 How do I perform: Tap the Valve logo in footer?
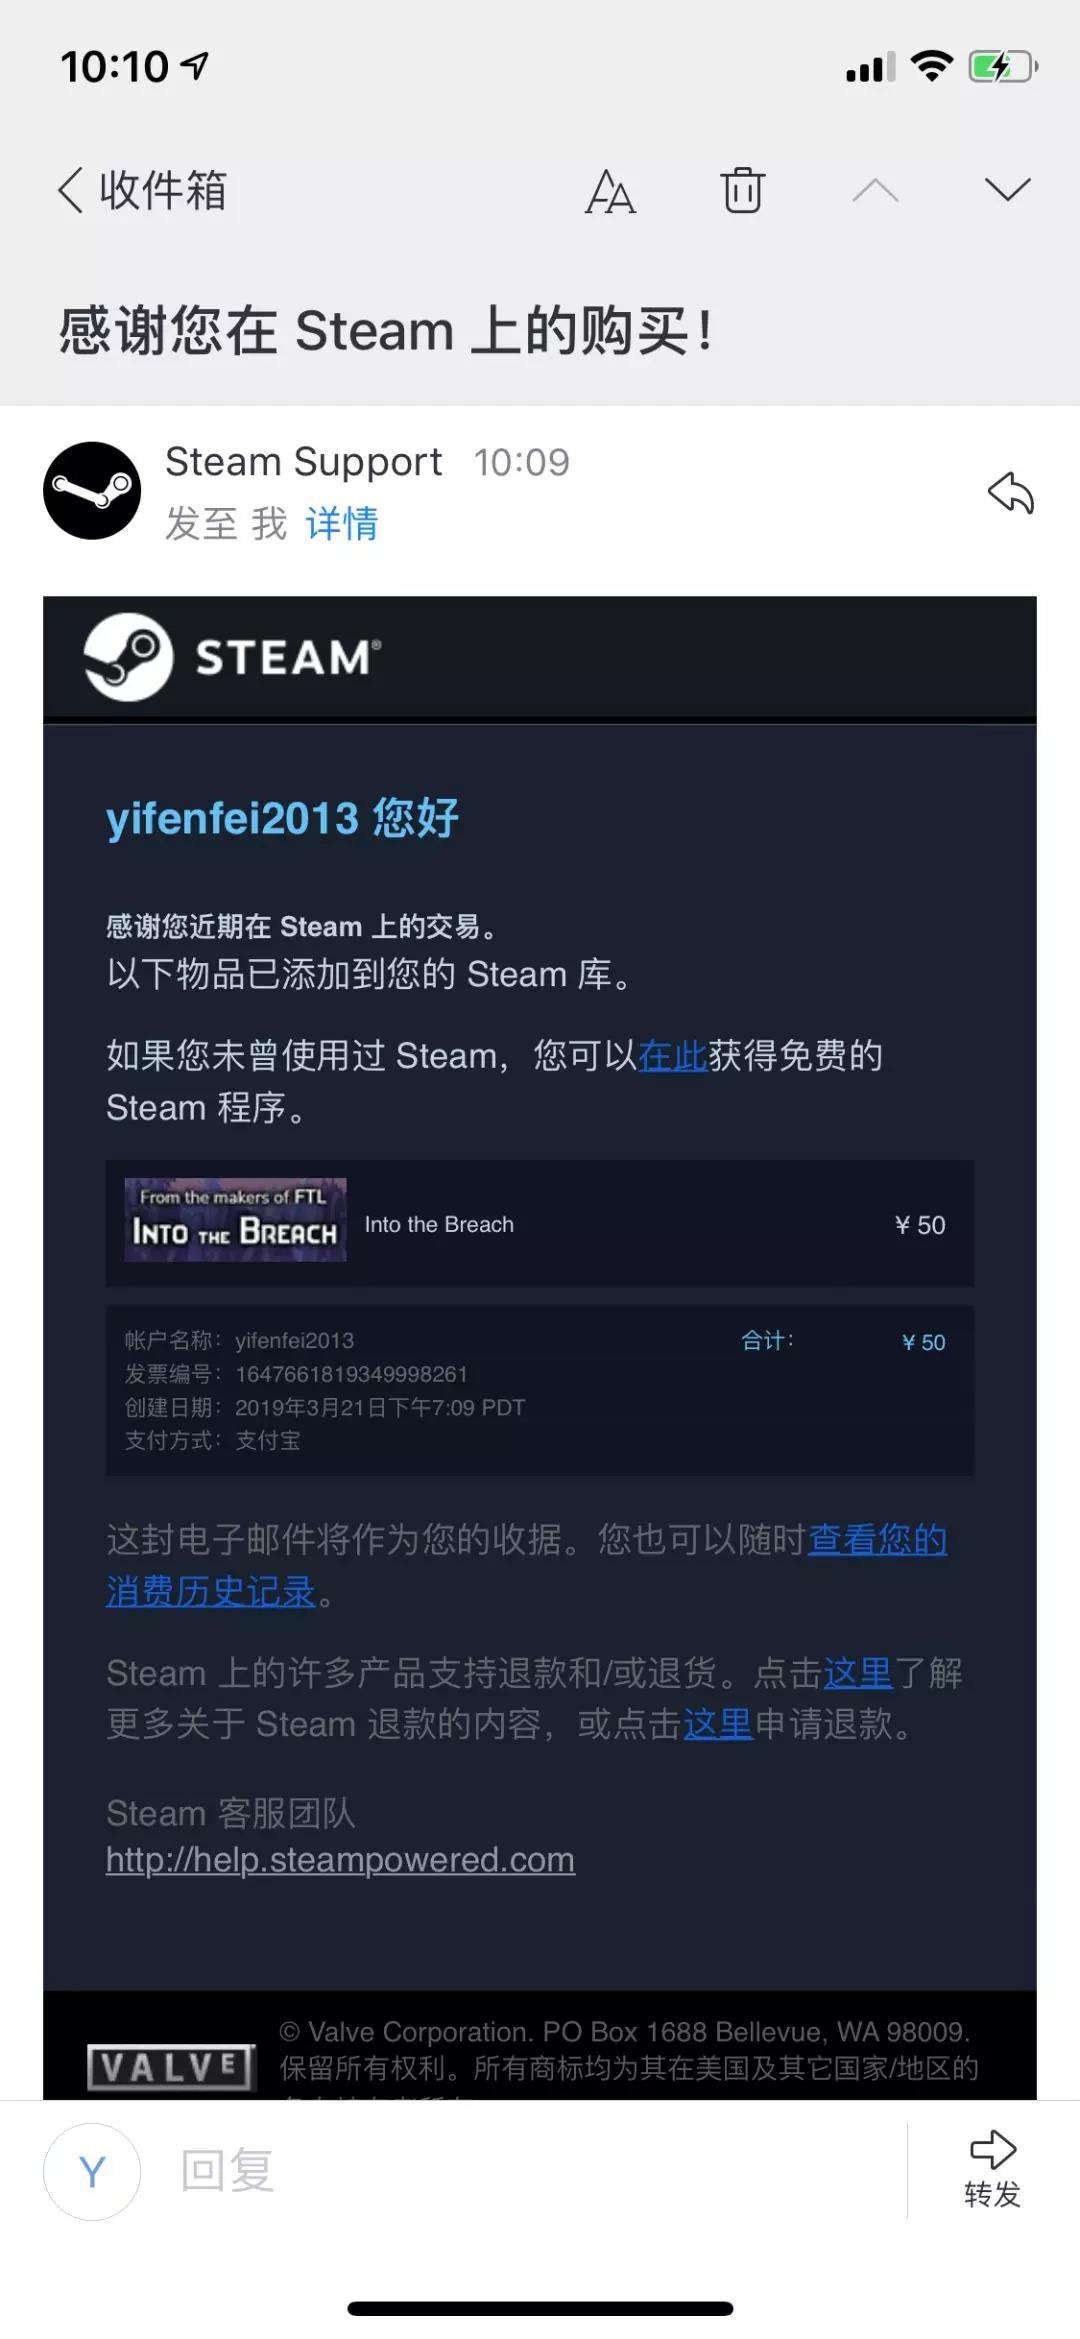172,2066
